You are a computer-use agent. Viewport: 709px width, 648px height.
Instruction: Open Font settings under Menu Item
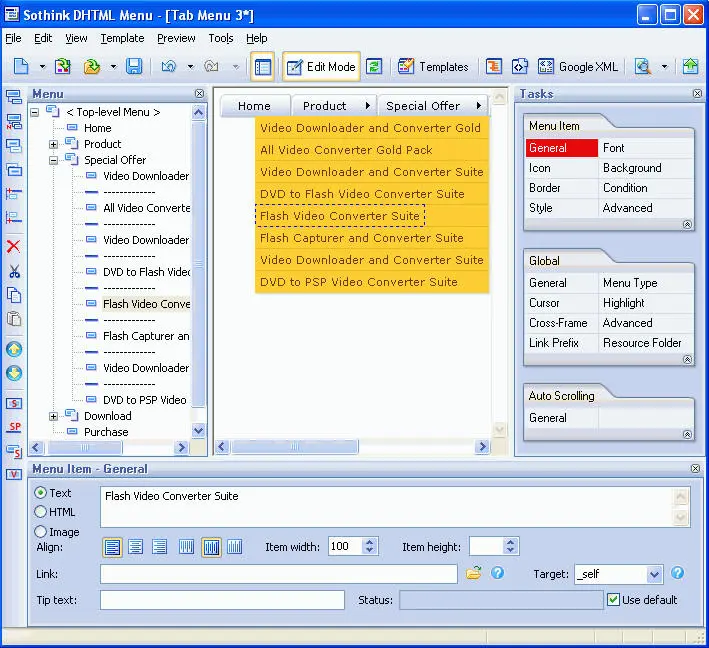613,148
